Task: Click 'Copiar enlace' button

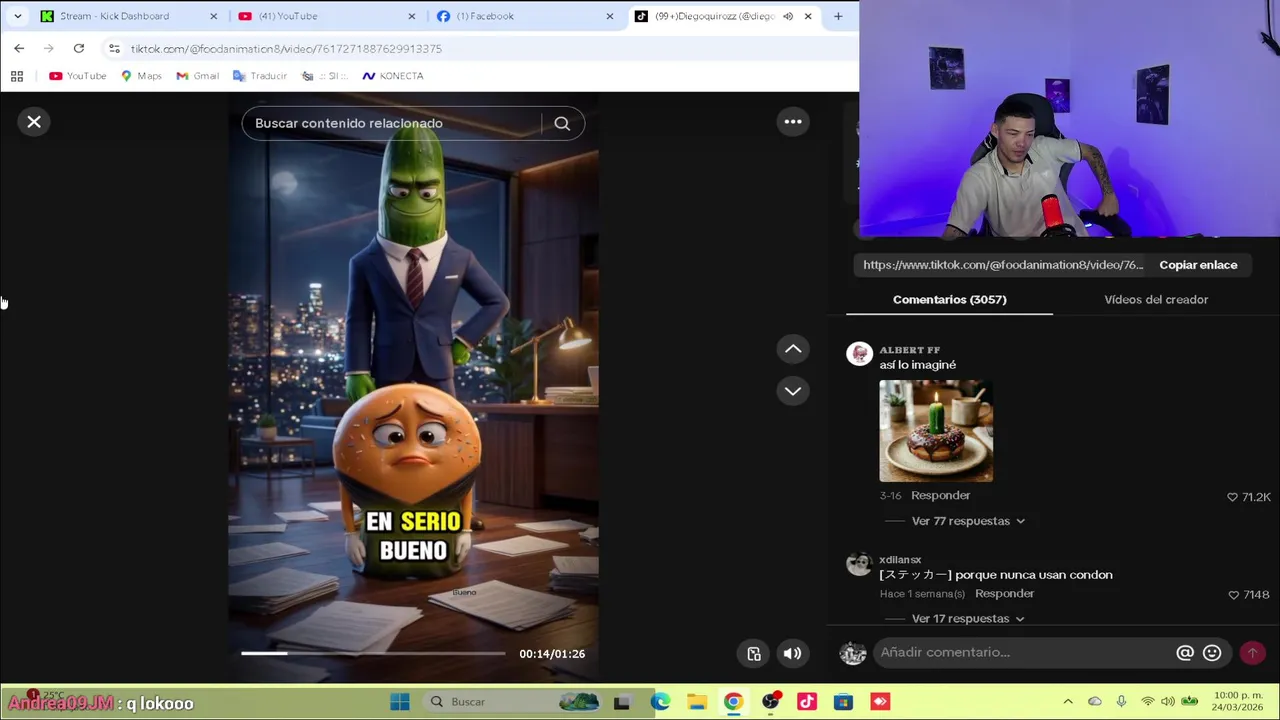Action: click(1198, 265)
